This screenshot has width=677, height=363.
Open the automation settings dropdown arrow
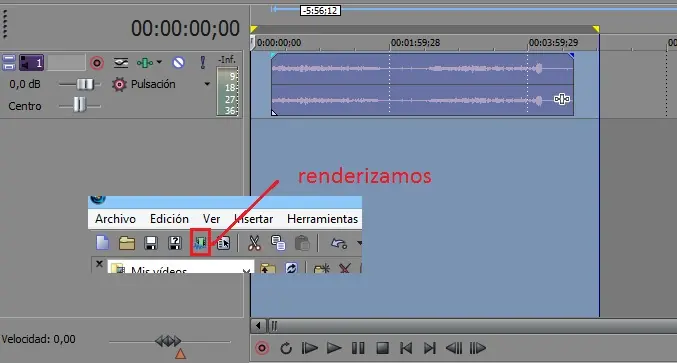point(159,63)
